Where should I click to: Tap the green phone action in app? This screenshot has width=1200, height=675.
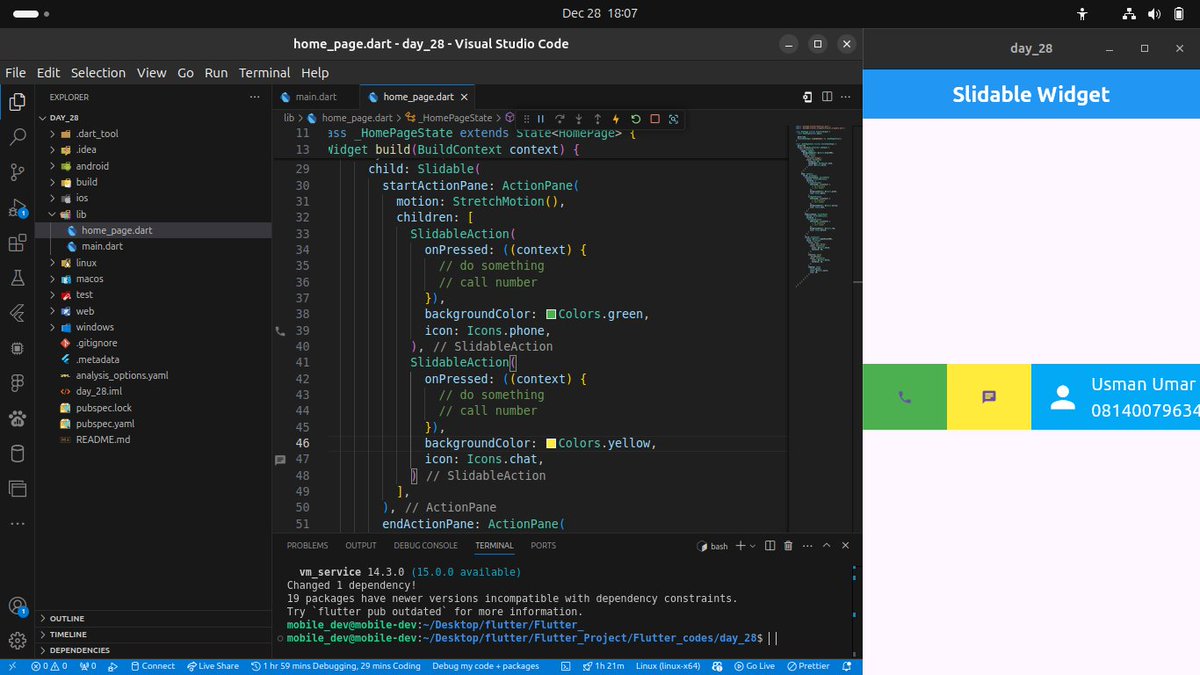905,397
